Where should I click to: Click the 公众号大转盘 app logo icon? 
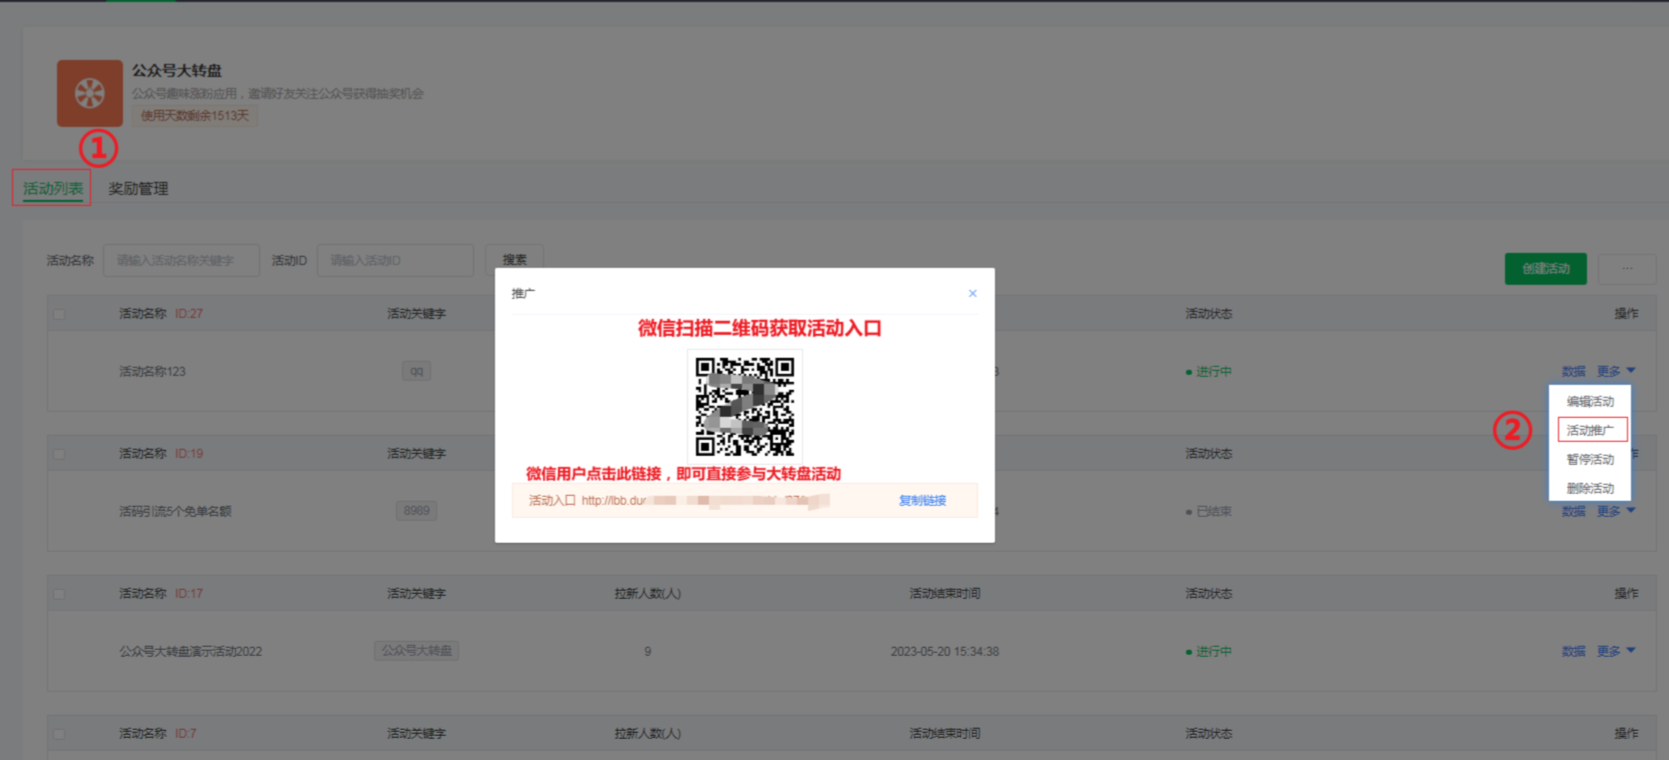click(90, 93)
